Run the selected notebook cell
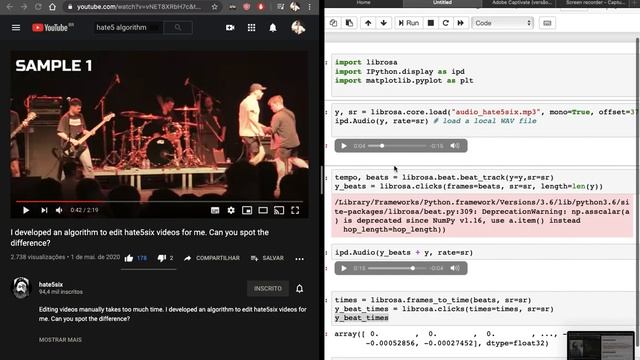The image size is (640, 360). point(409,23)
